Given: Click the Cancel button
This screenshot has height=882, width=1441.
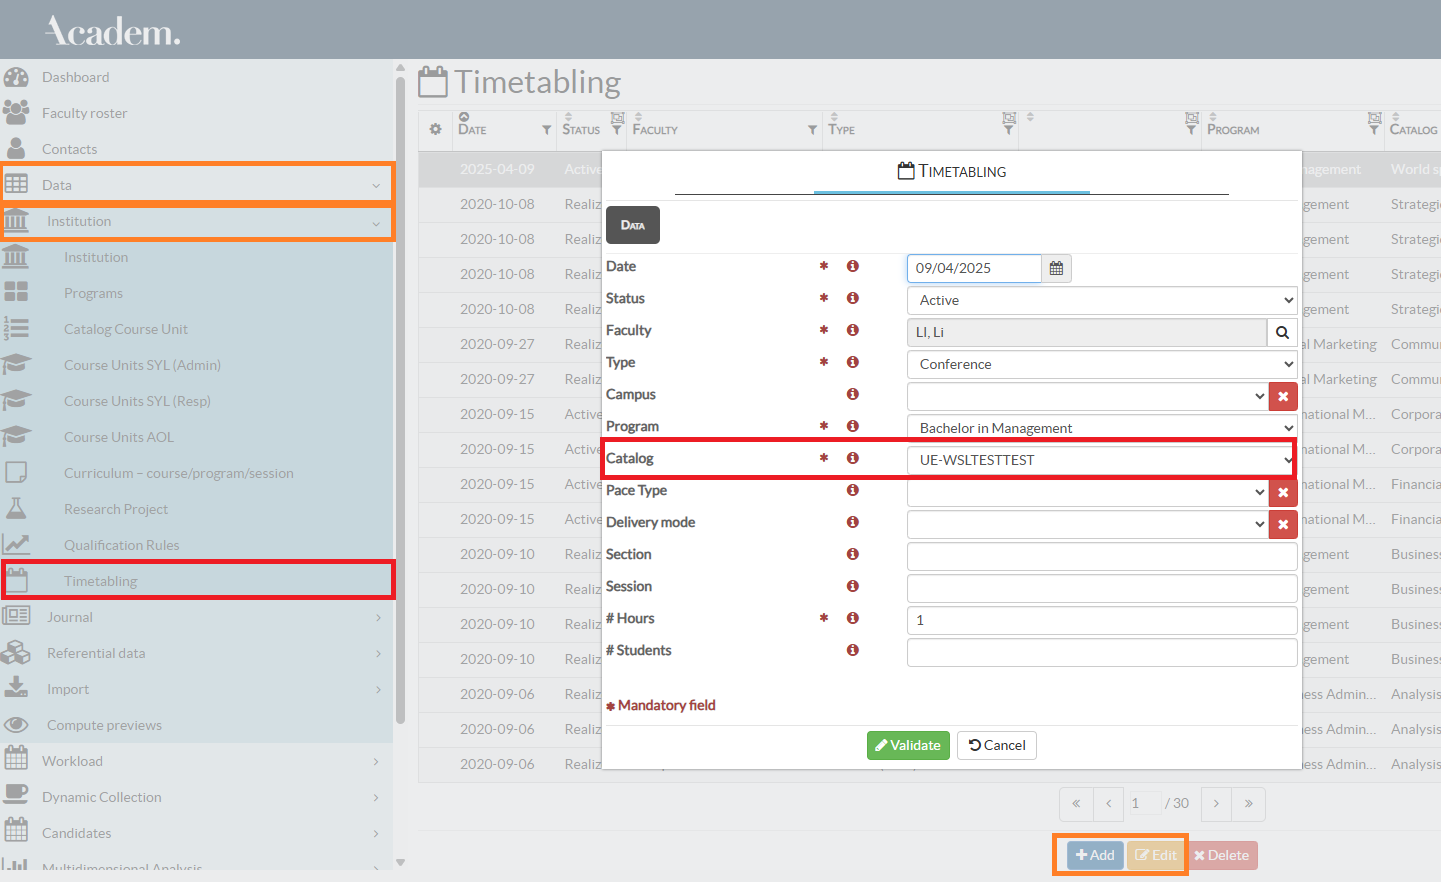Looking at the screenshot, I should coord(997,745).
